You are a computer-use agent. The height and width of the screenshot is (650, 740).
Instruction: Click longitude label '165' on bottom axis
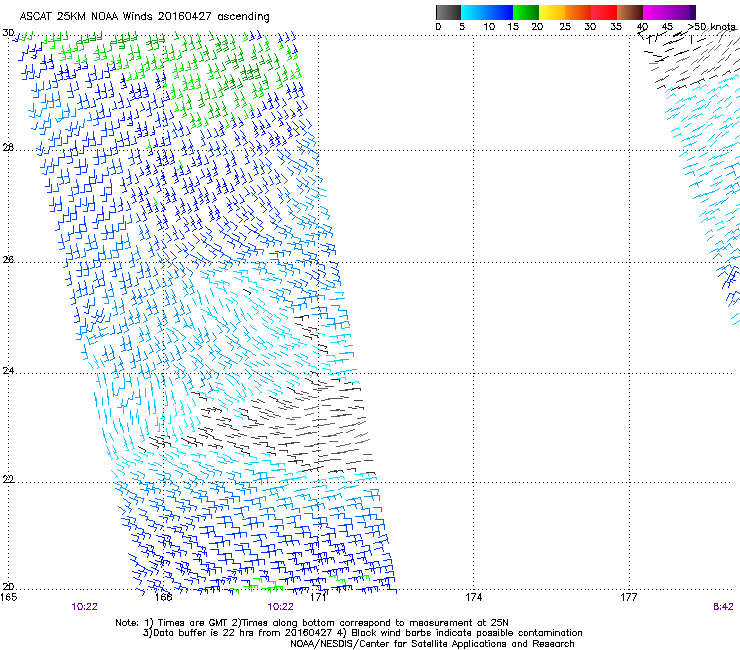(8, 598)
